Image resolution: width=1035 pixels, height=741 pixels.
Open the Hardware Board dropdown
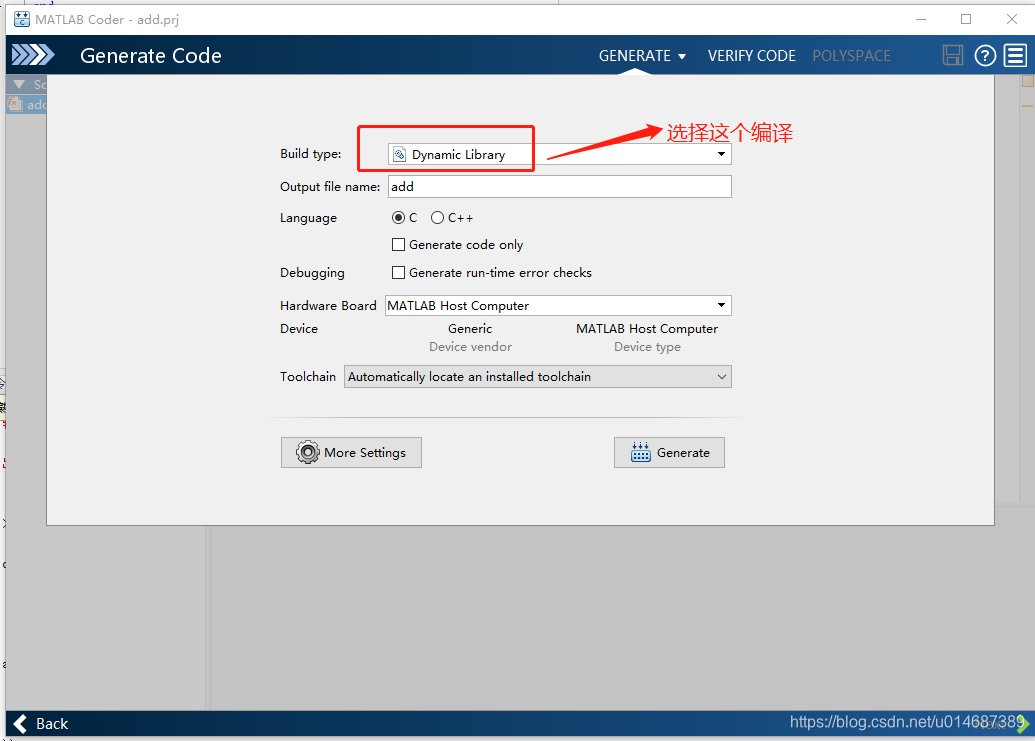pyautogui.click(x=721, y=306)
